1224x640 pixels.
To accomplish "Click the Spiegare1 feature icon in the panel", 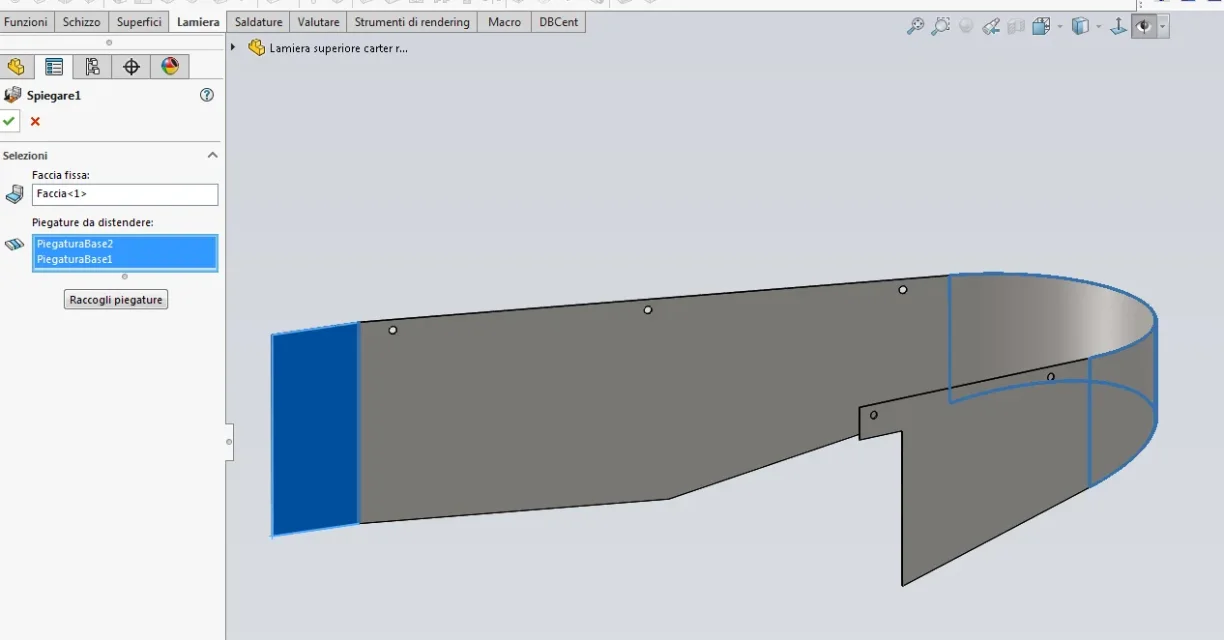I will pos(13,95).
